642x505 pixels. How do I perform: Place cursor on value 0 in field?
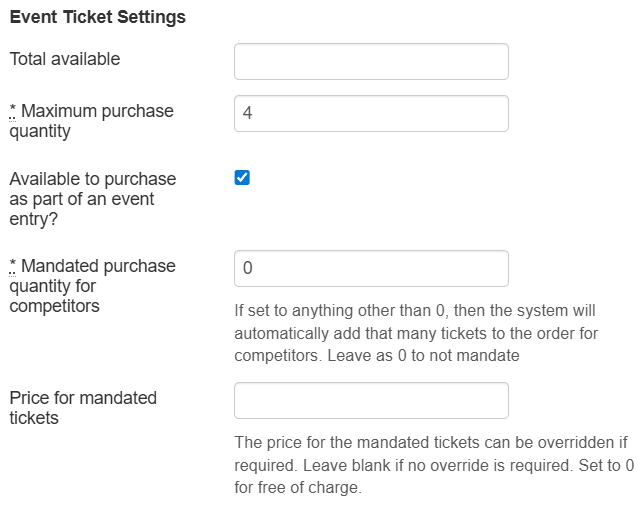pos(248,268)
